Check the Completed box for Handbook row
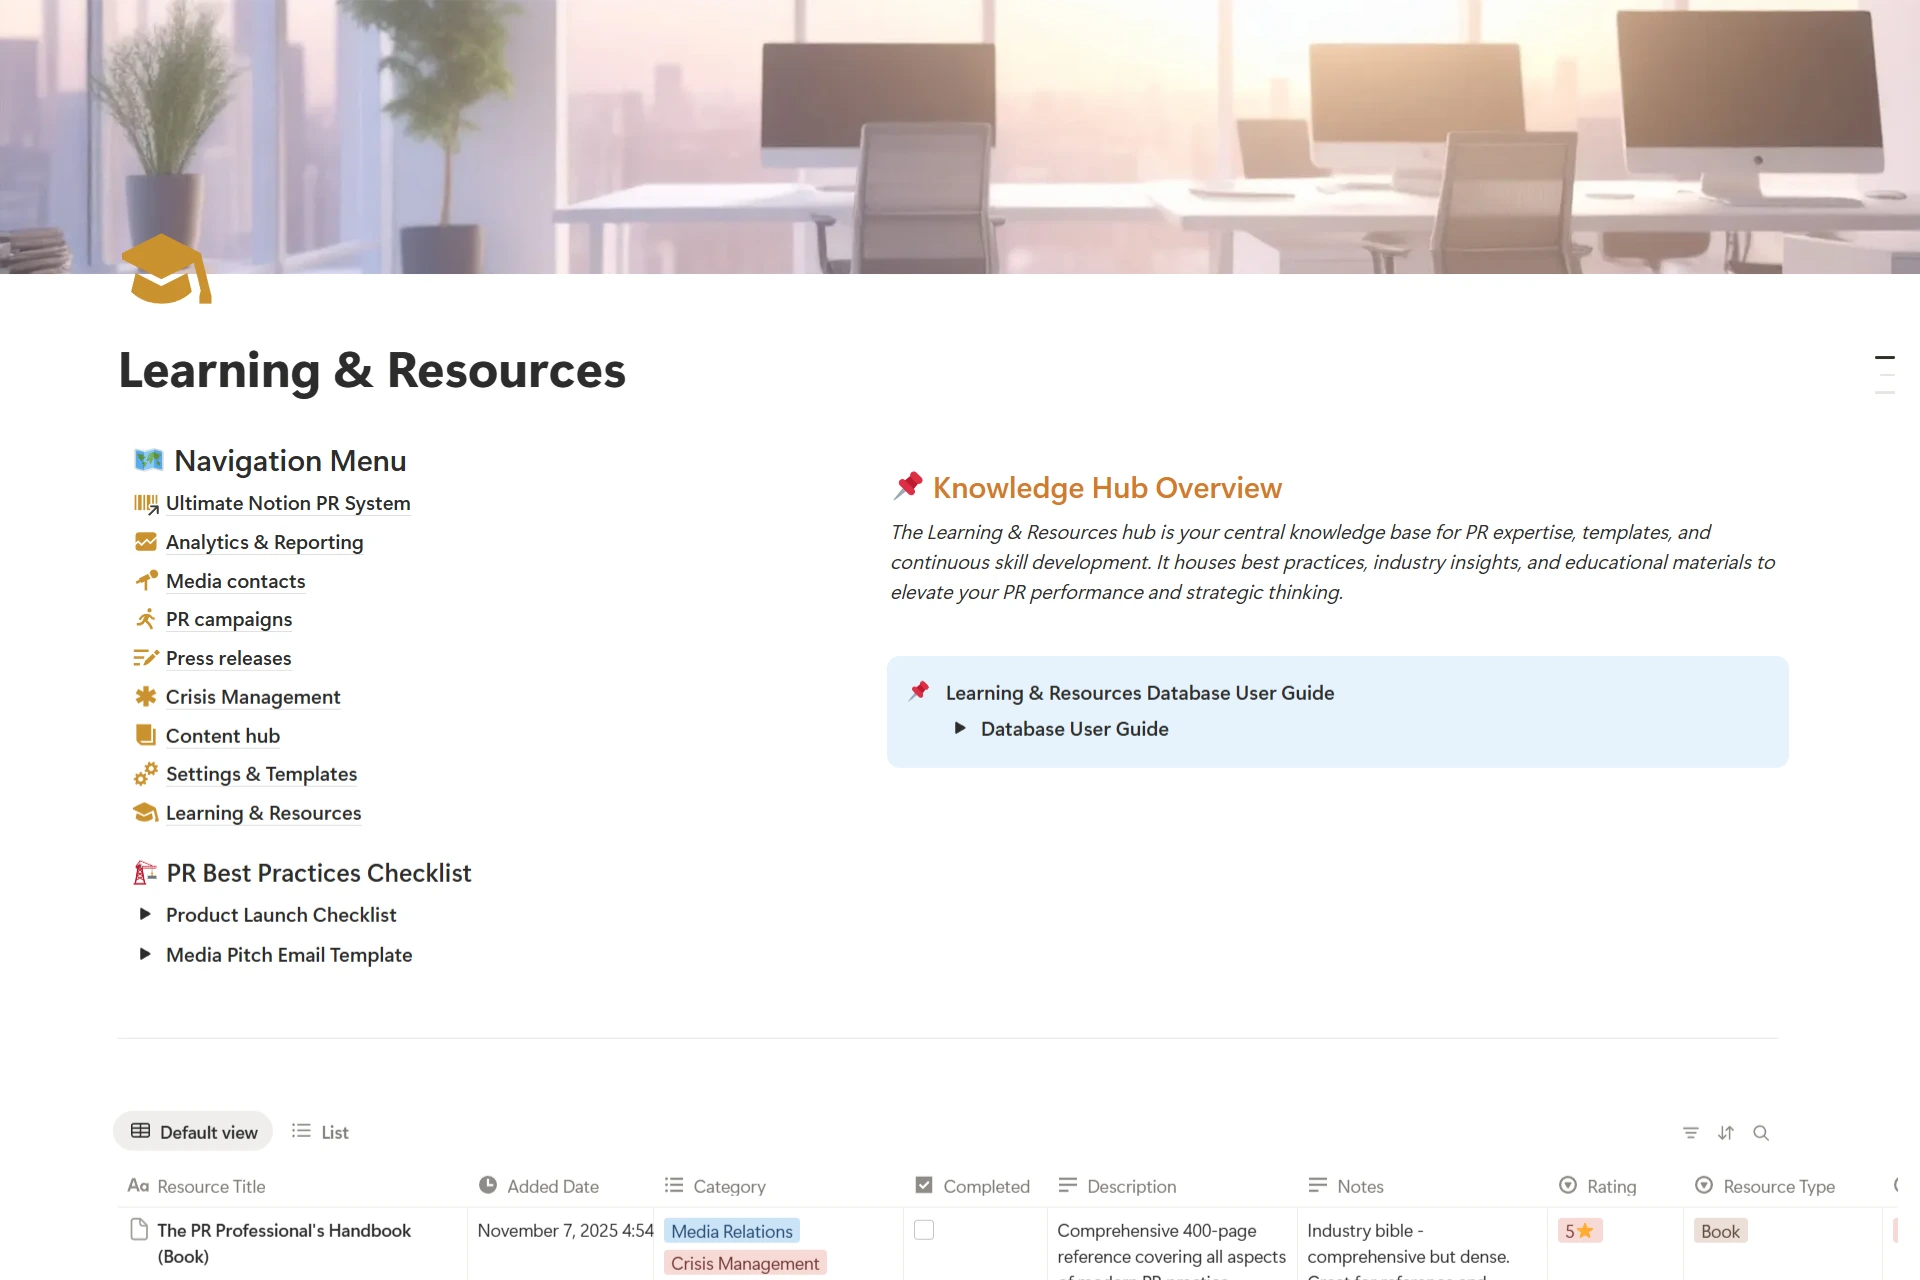Viewport: 1920px width, 1280px height. [x=924, y=1230]
